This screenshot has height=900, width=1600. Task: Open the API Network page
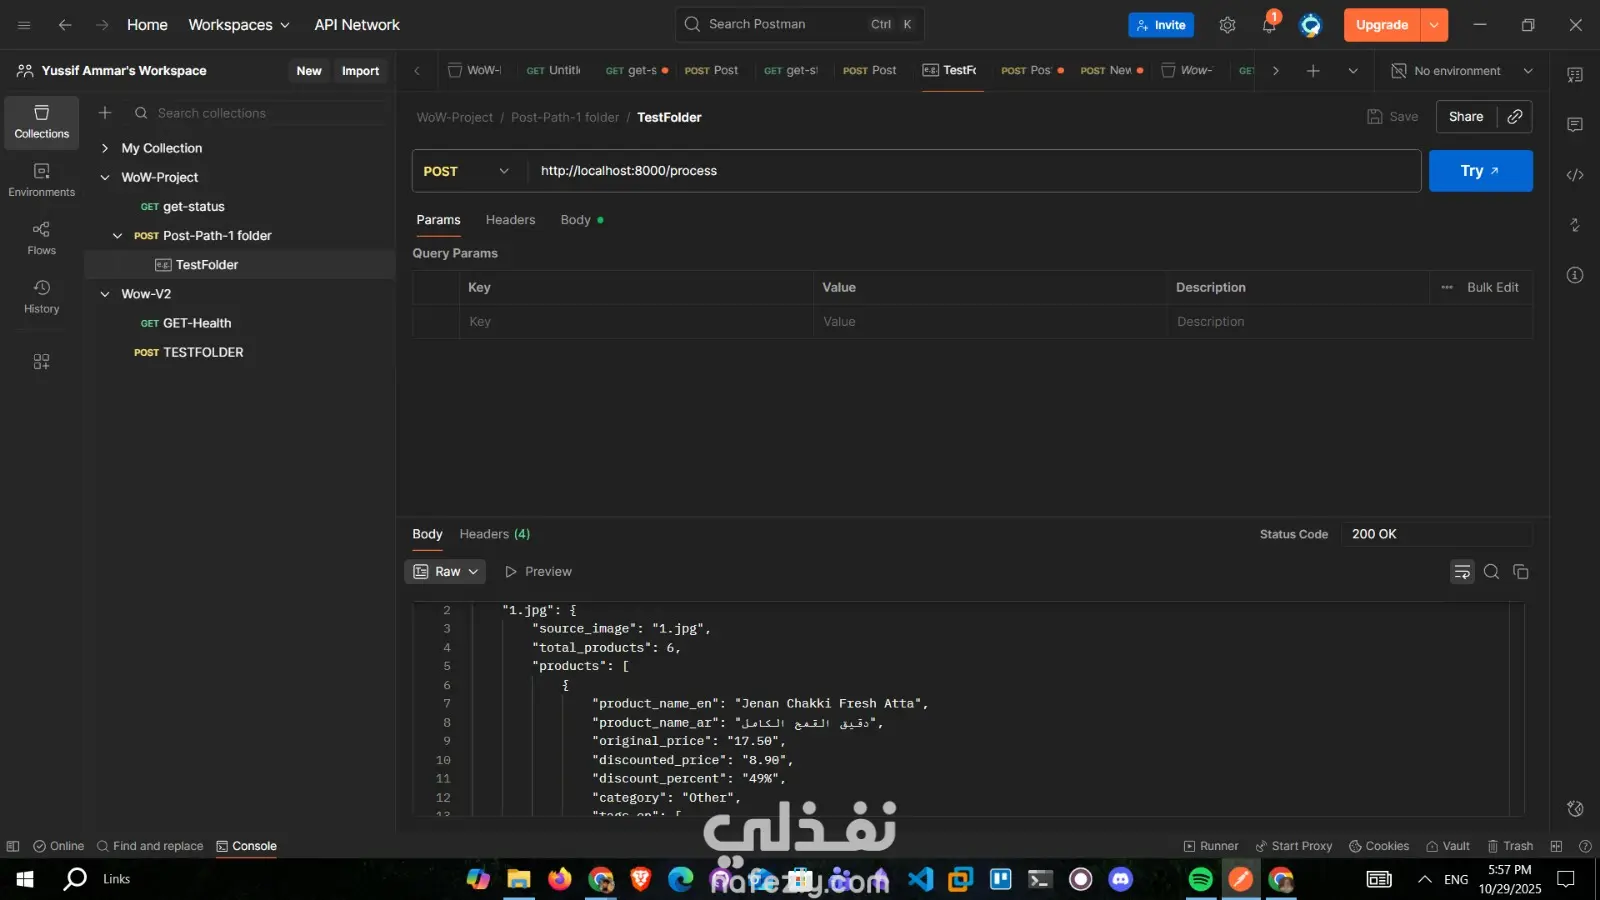click(357, 25)
